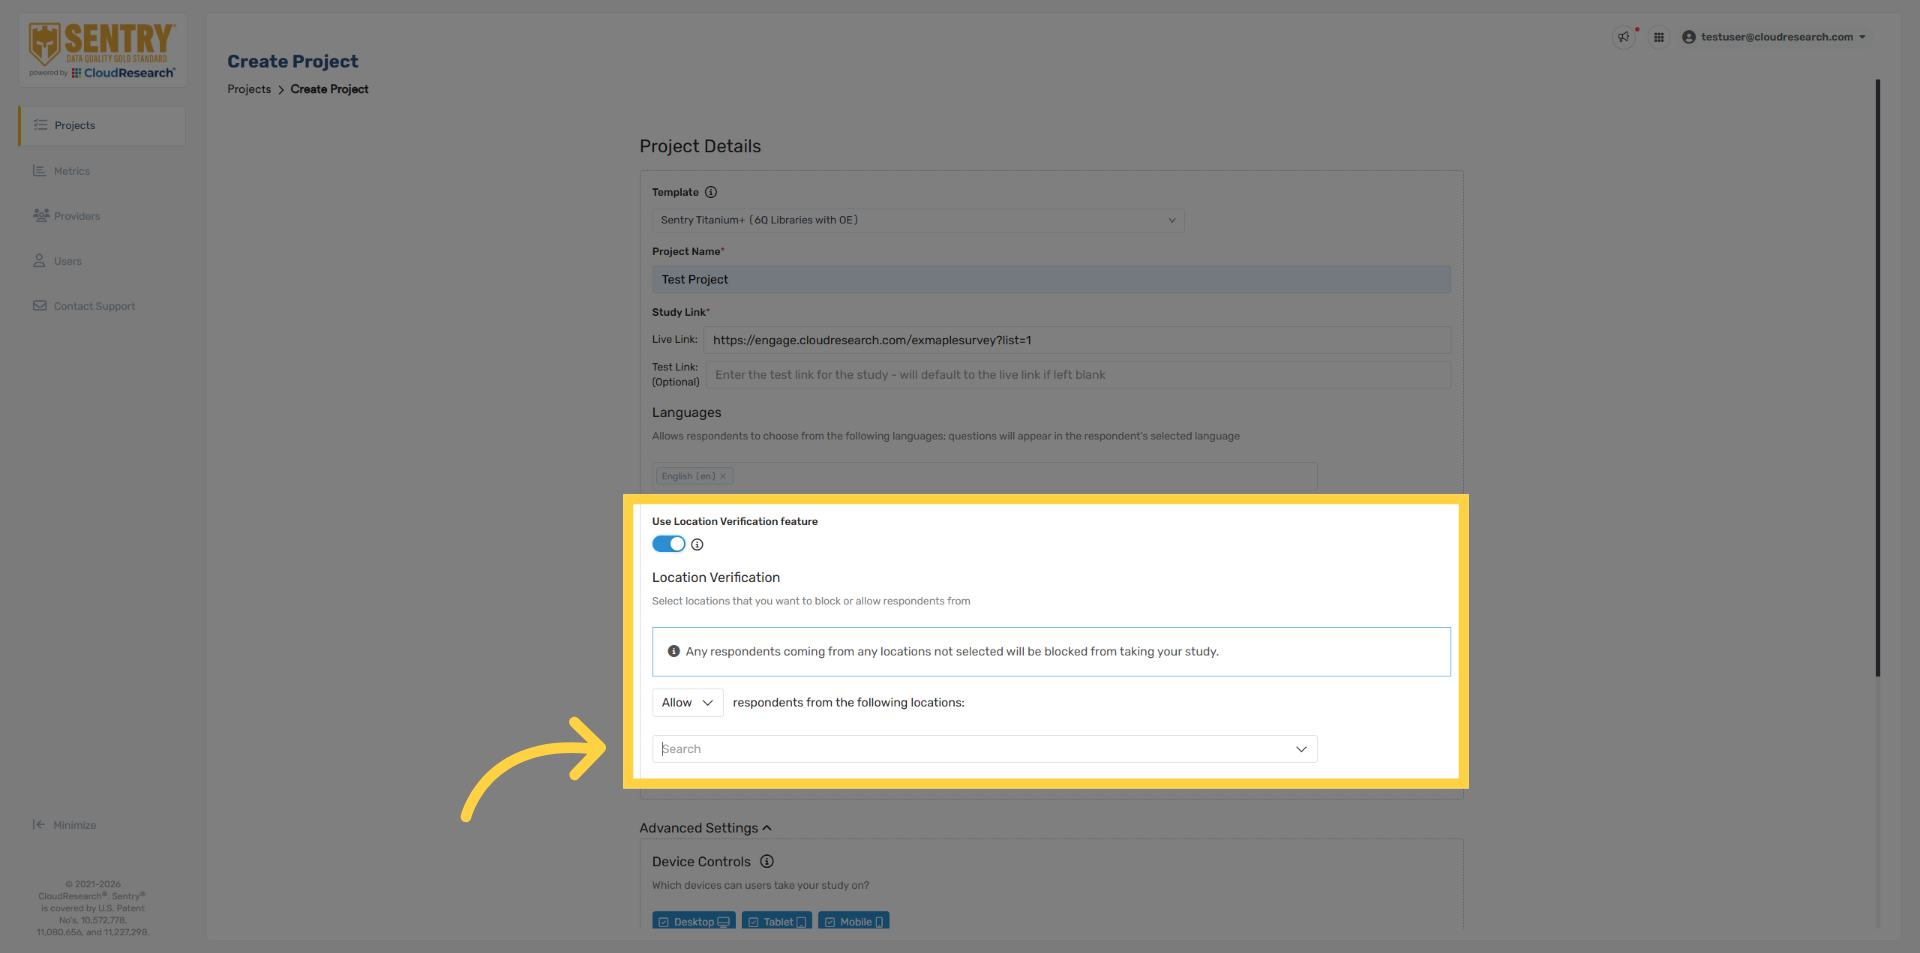
Task: Click the Minimize sidebar link
Action: (x=64, y=825)
